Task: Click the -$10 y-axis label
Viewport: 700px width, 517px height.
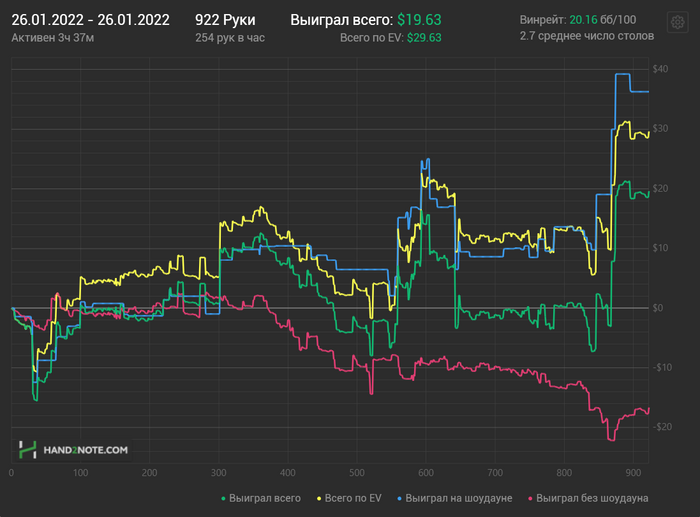Action: 662,367
